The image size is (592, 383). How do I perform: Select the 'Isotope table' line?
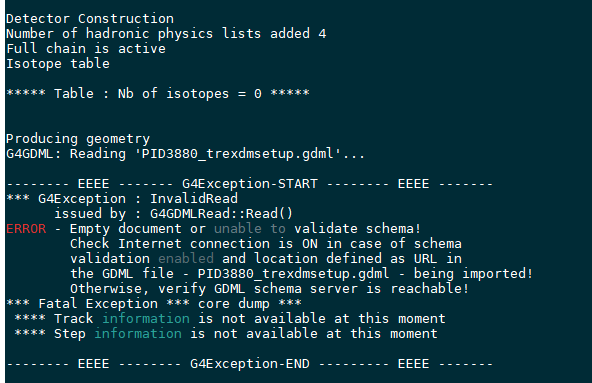tap(58, 63)
